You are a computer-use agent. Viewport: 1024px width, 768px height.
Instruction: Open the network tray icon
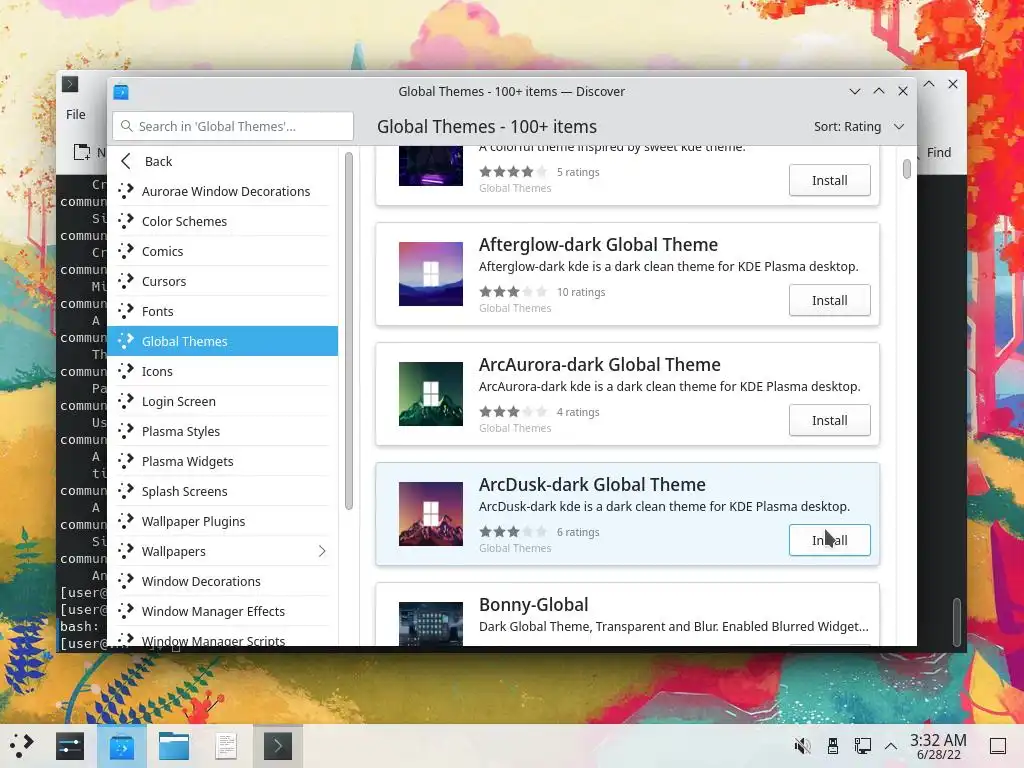(862, 746)
